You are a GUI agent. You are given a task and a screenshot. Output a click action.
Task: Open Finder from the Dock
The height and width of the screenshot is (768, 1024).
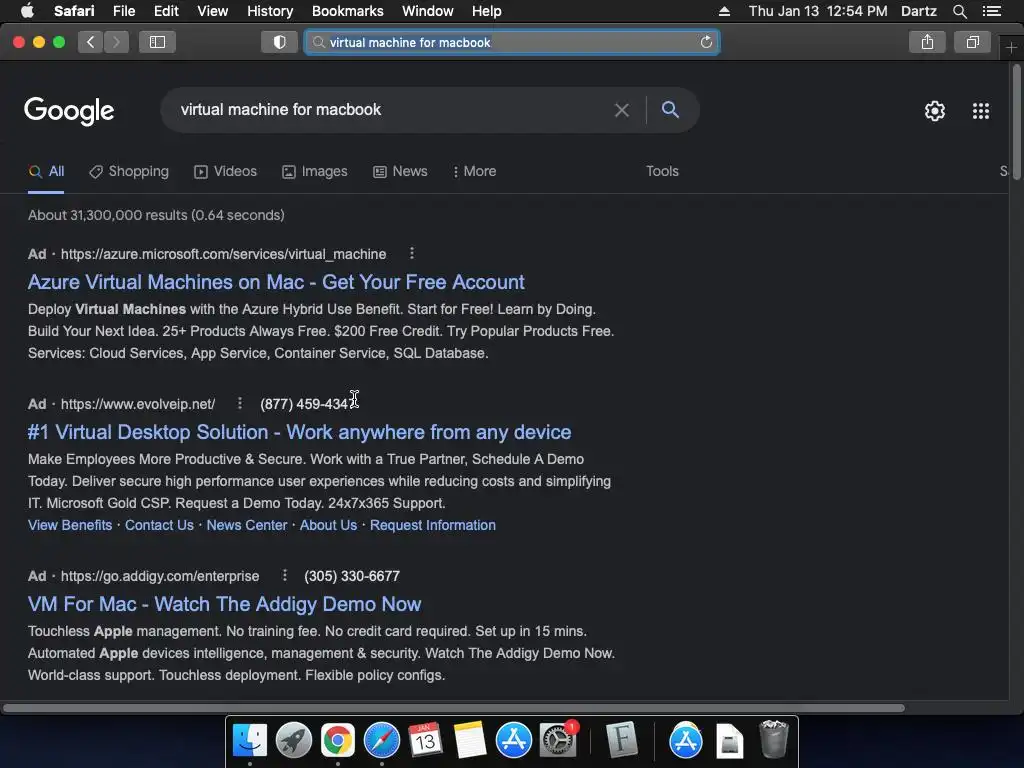(x=250, y=741)
